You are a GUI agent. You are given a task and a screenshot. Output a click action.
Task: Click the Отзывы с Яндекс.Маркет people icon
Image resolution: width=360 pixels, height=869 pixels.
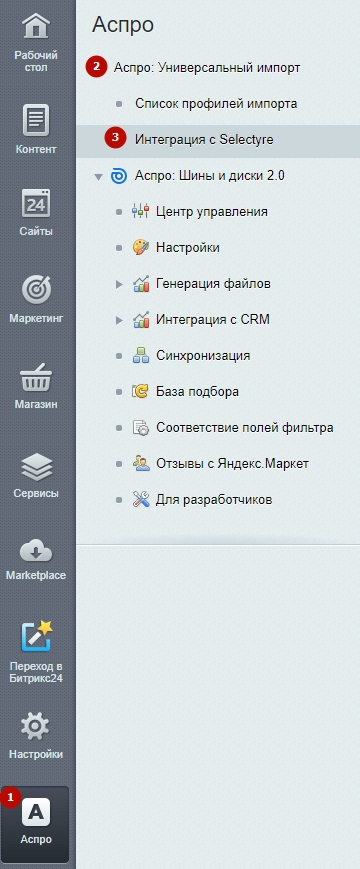coord(141,463)
